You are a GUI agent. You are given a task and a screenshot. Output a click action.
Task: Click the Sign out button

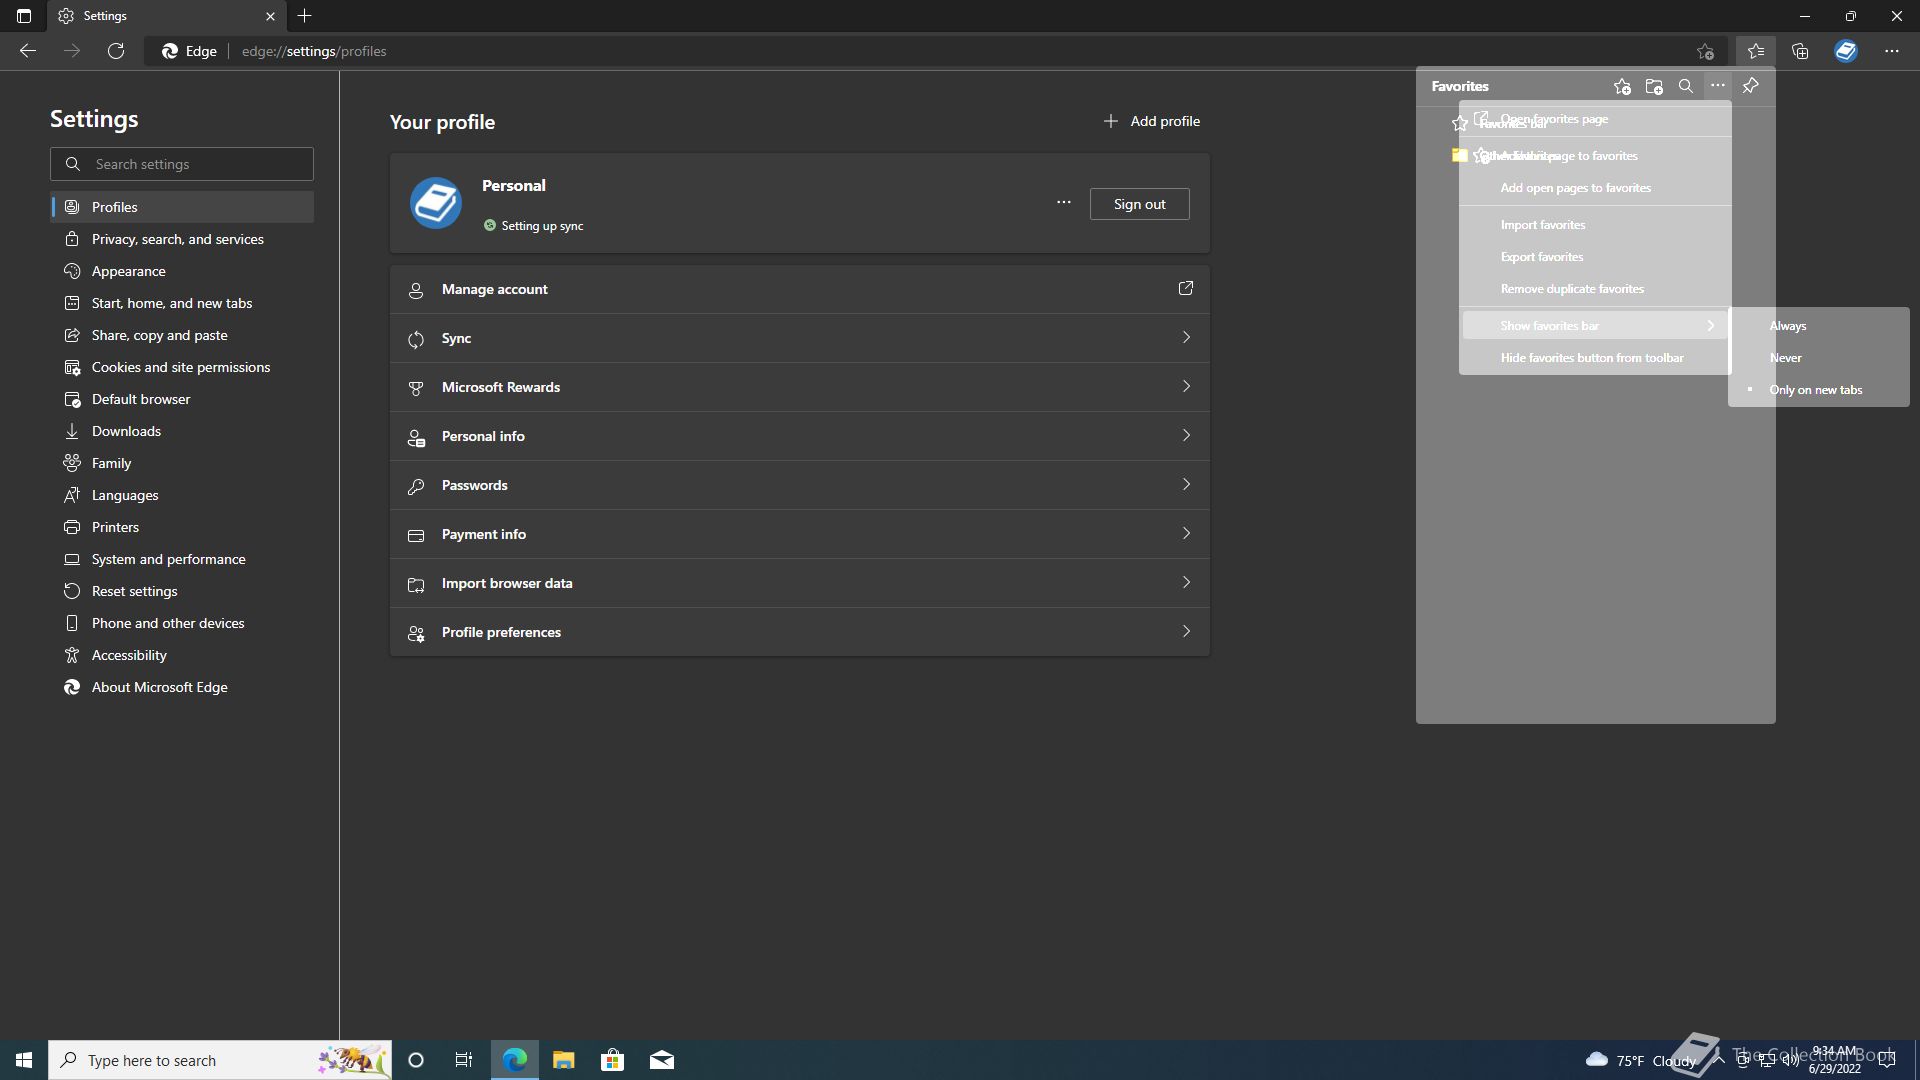pyautogui.click(x=1139, y=204)
